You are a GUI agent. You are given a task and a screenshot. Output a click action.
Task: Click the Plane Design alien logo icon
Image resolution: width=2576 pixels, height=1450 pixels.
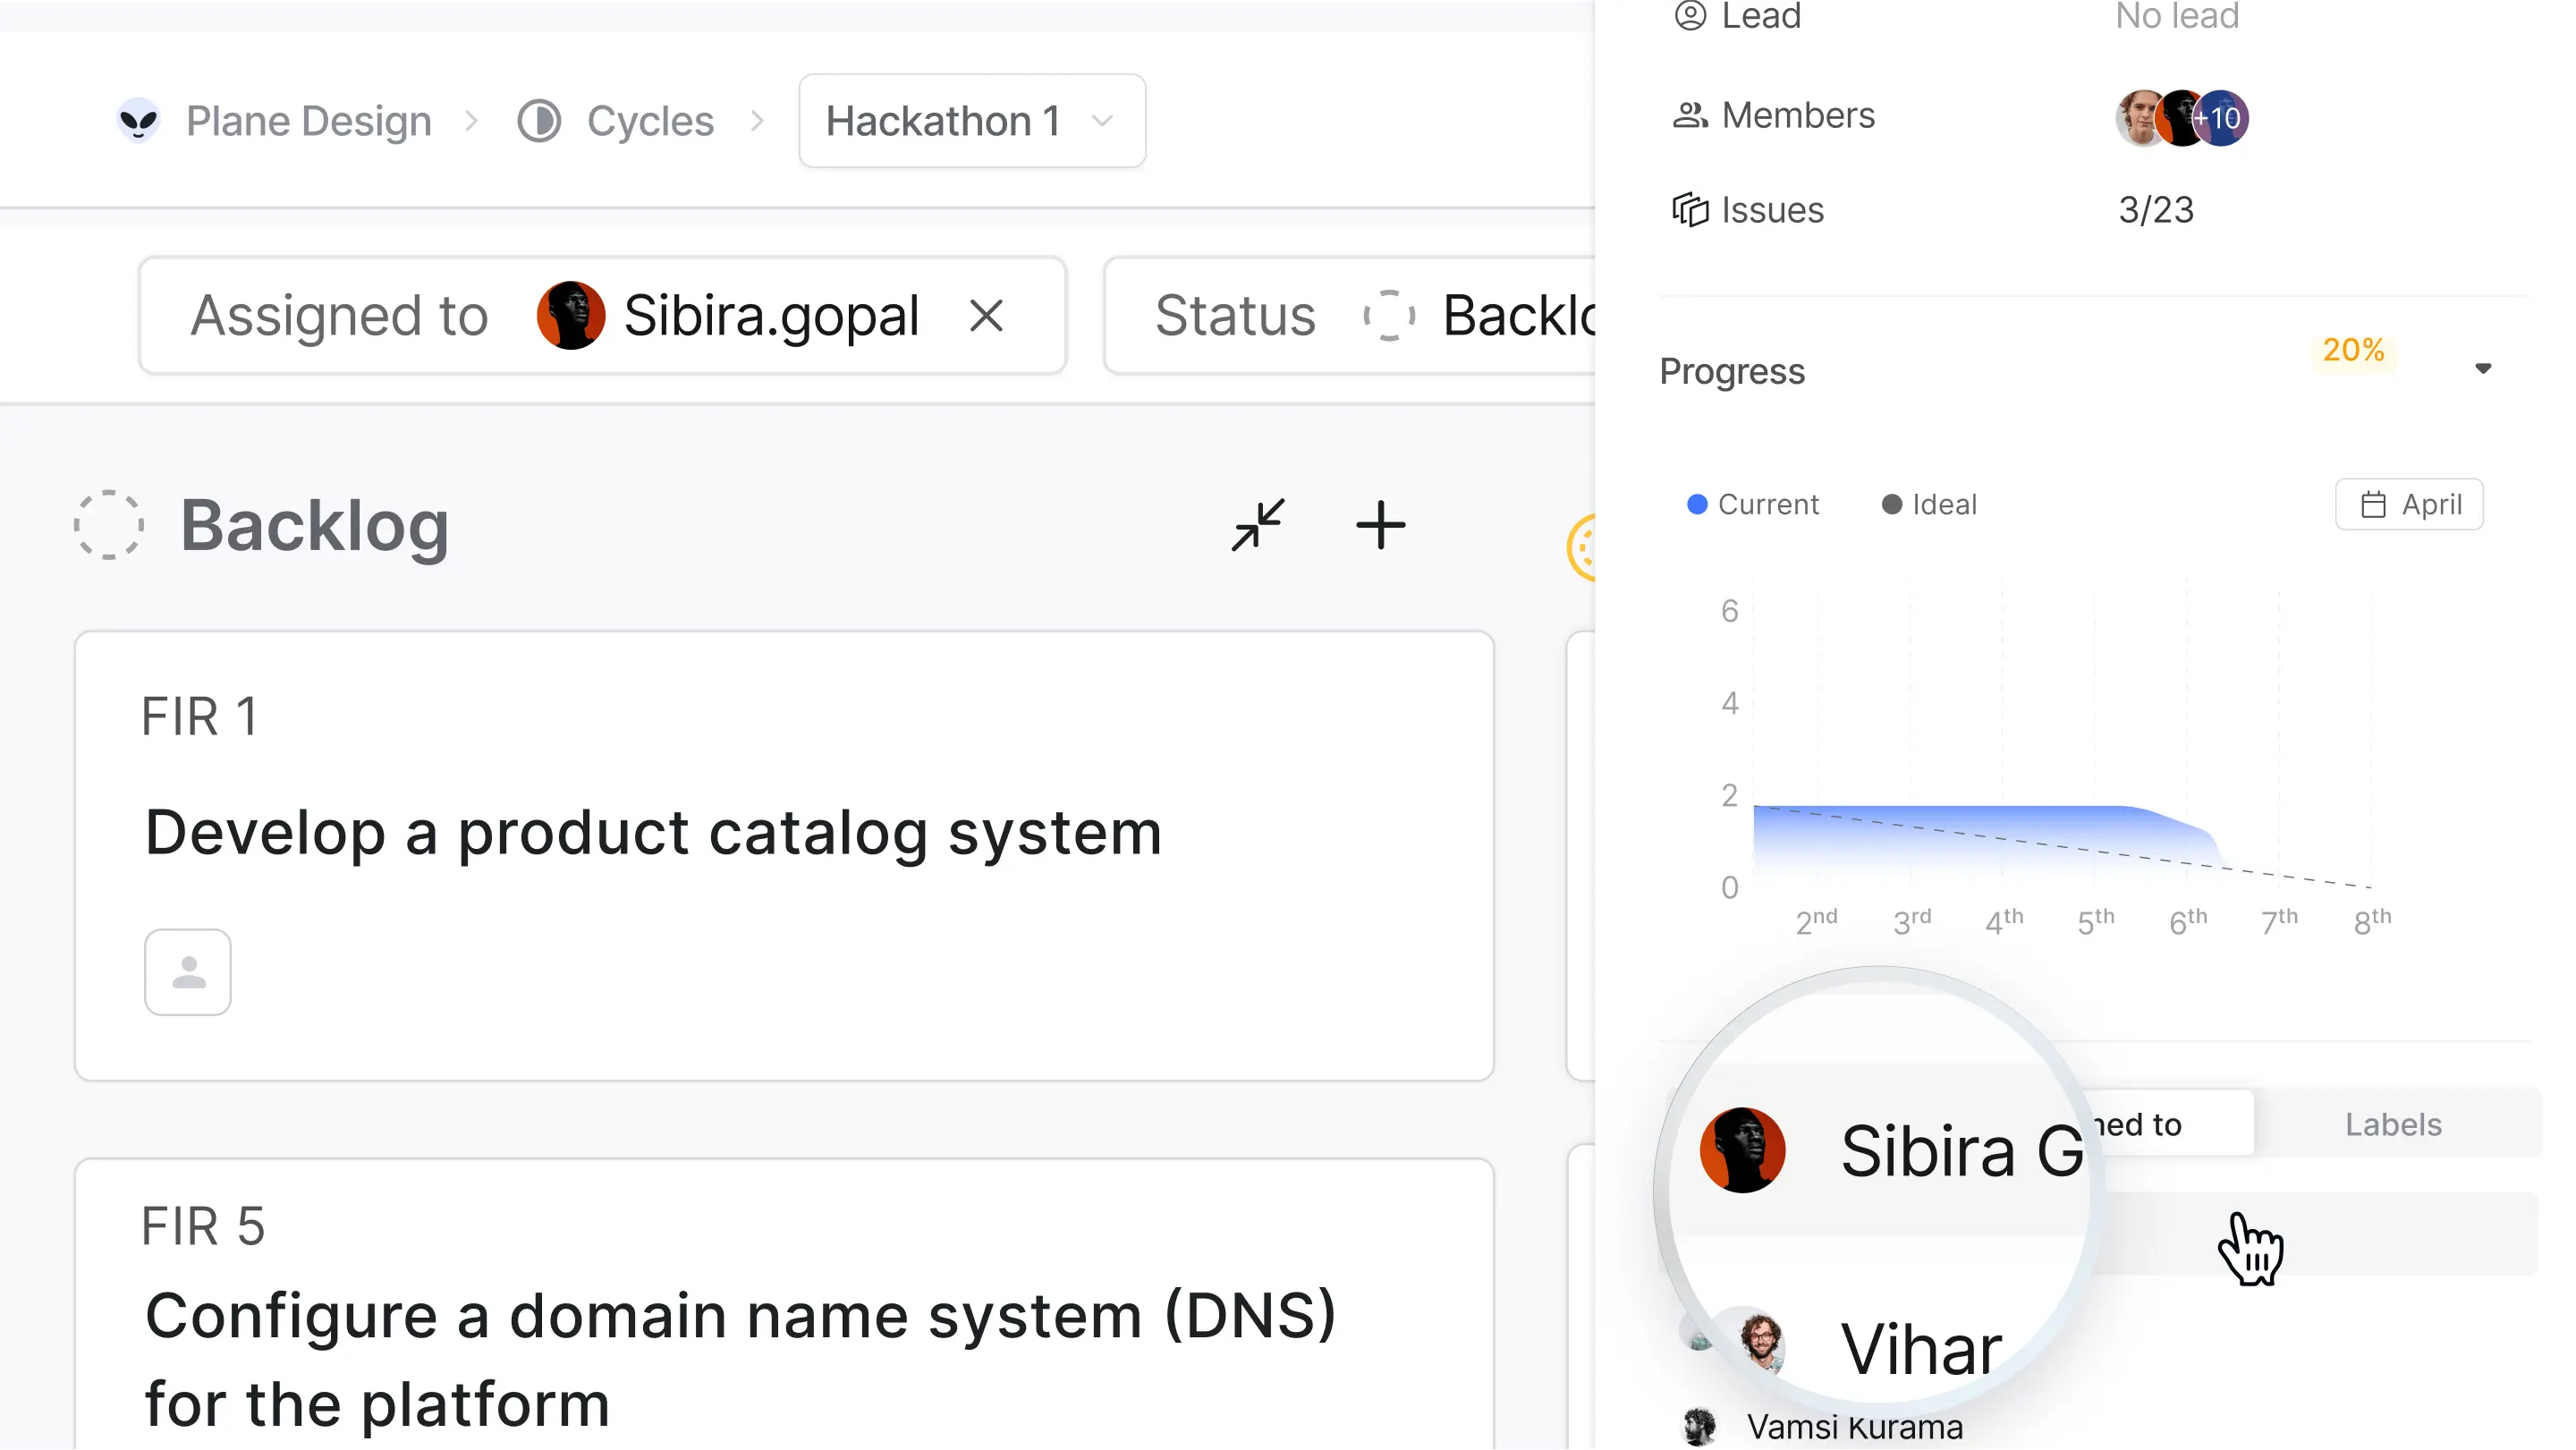pos(140,120)
